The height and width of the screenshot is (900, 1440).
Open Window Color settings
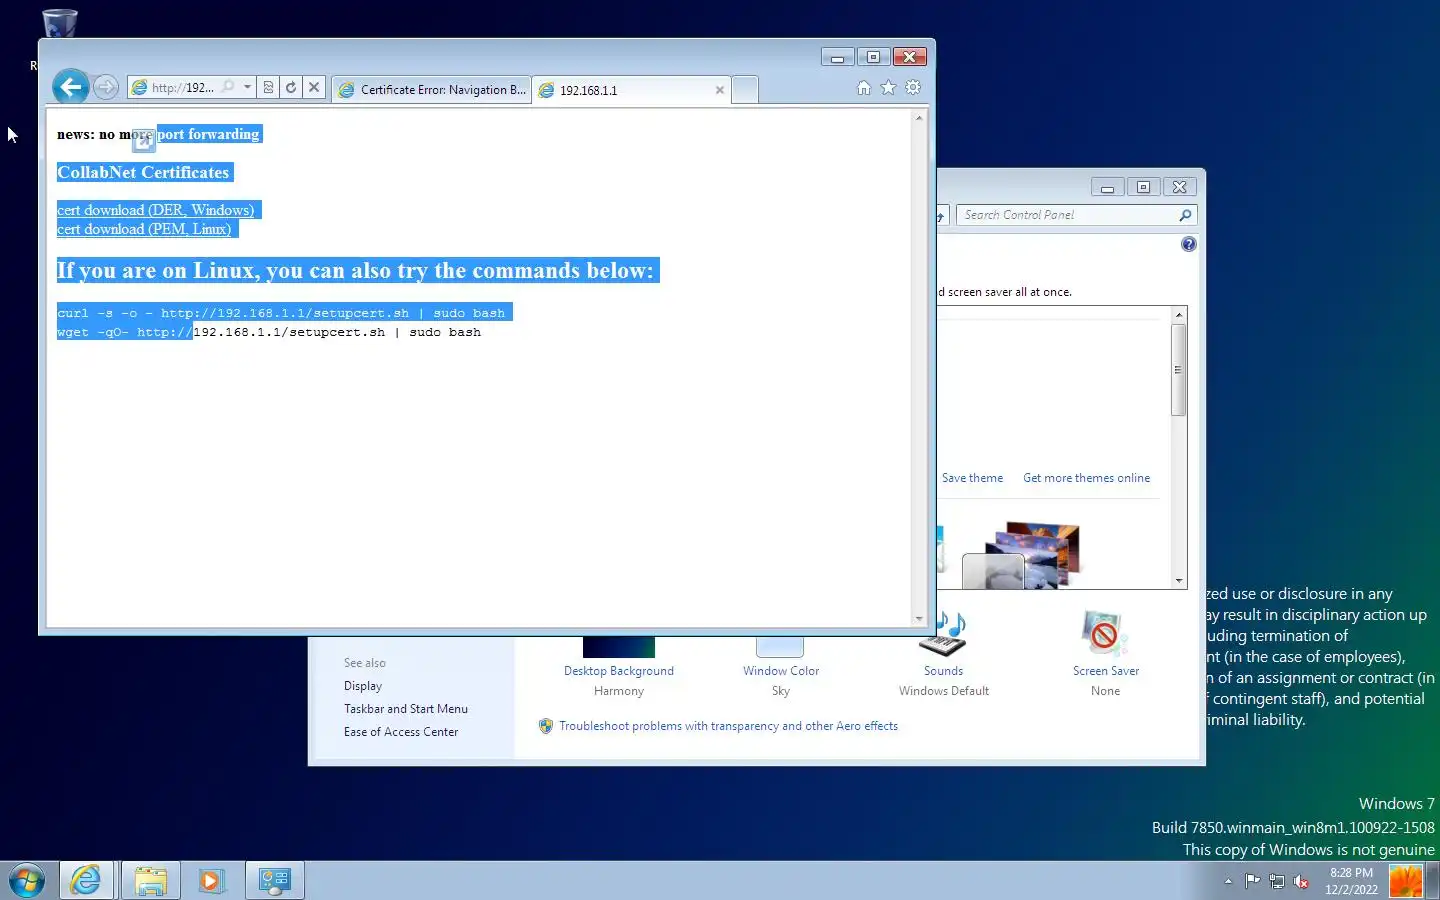[781, 671]
